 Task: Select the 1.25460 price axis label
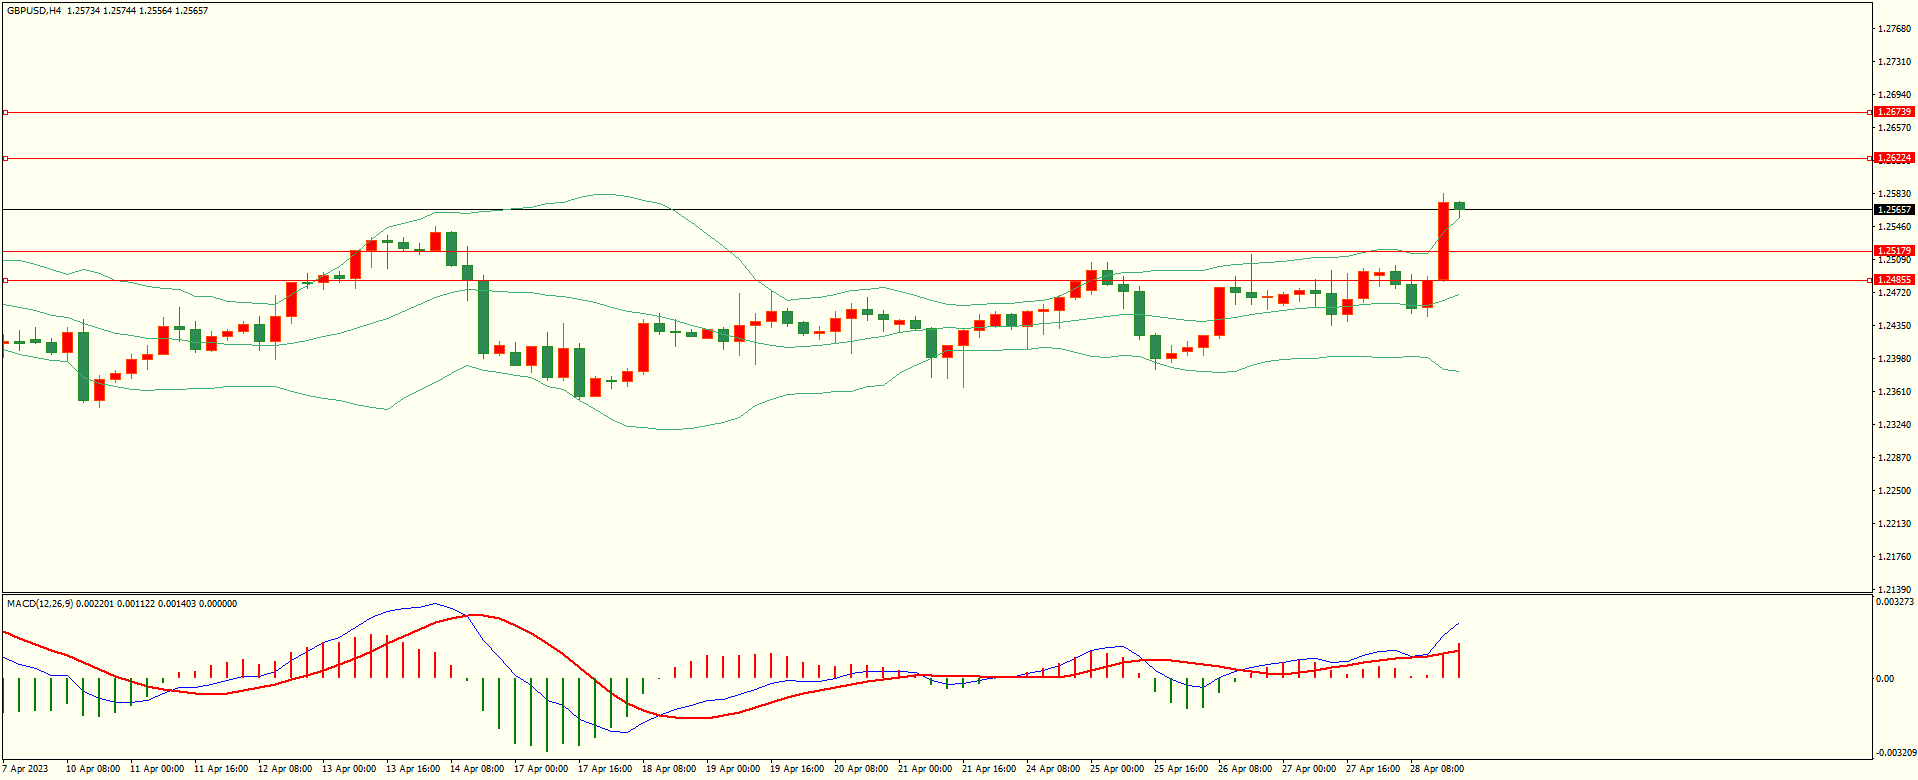coord(1895,227)
